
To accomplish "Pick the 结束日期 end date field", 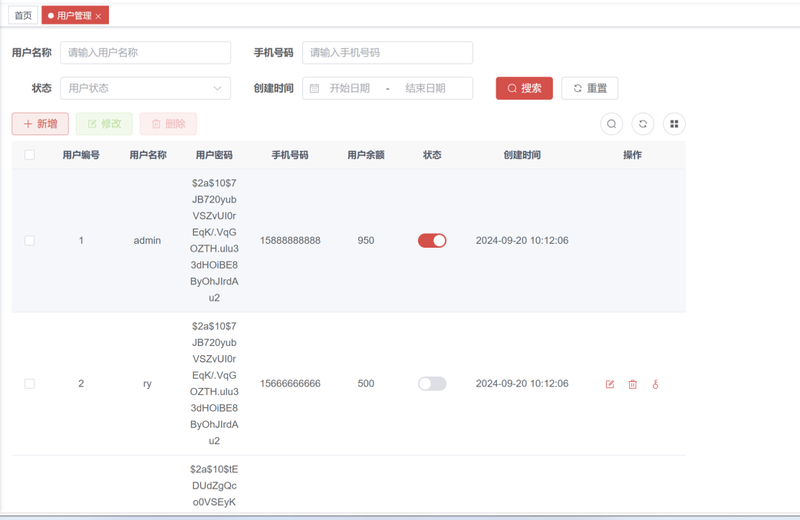I will coord(425,88).
